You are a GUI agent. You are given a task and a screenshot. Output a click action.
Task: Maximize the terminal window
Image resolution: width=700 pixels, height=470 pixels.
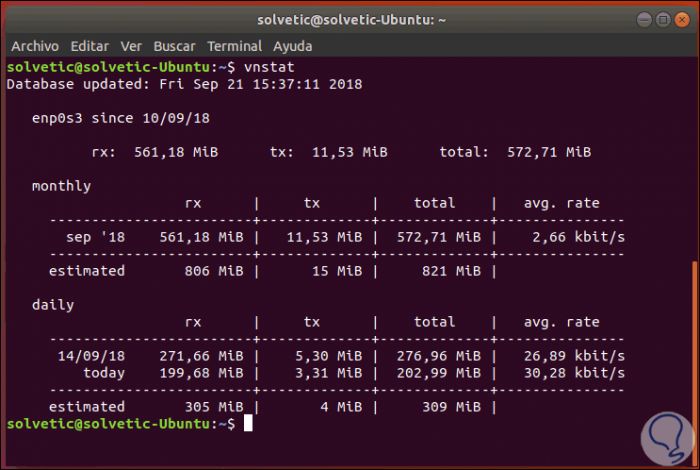(x=663, y=20)
